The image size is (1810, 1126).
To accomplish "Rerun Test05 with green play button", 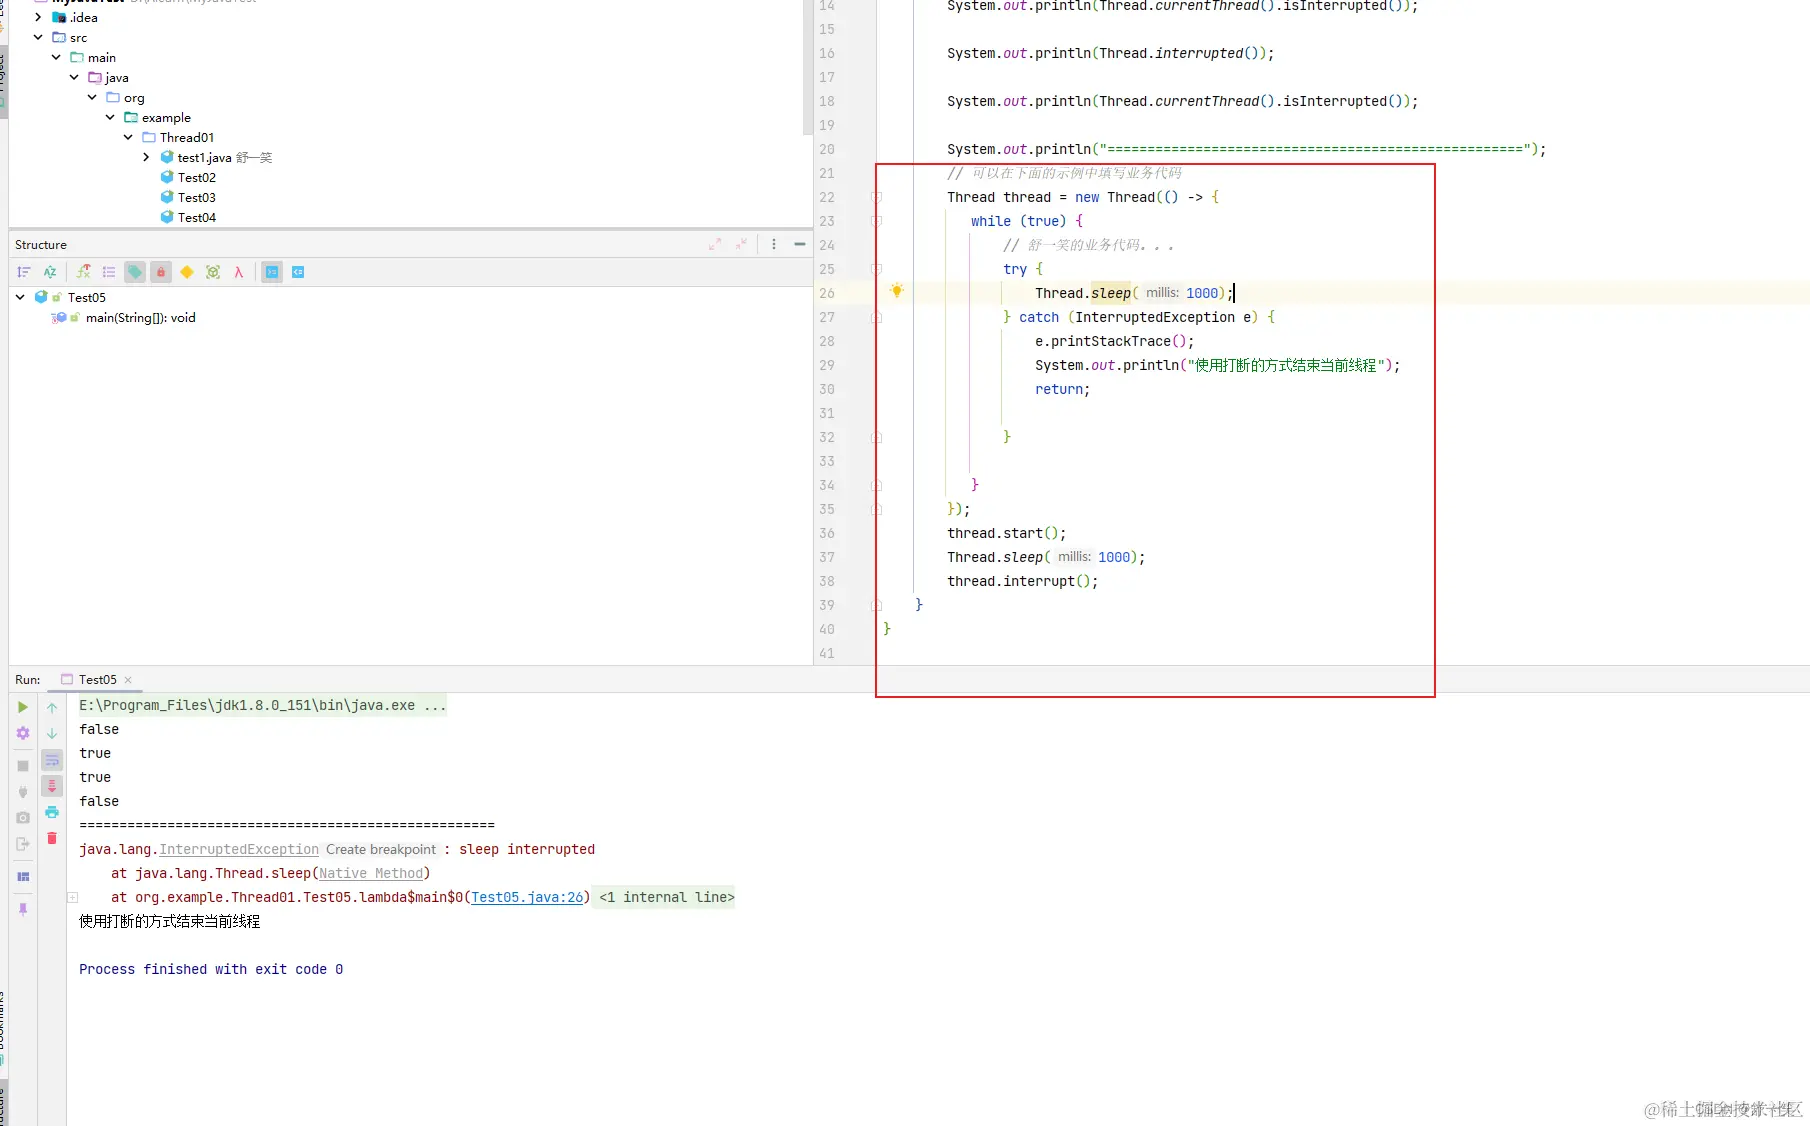I will tap(23, 707).
